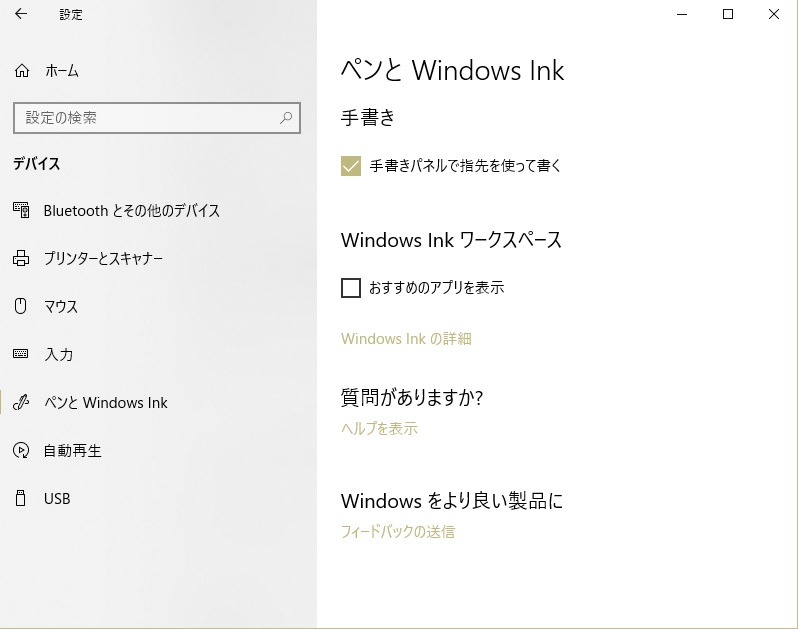This screenshot has height=629, width=798.
Task: Click the 質問がありますか? heading
Action: [412, 397]
